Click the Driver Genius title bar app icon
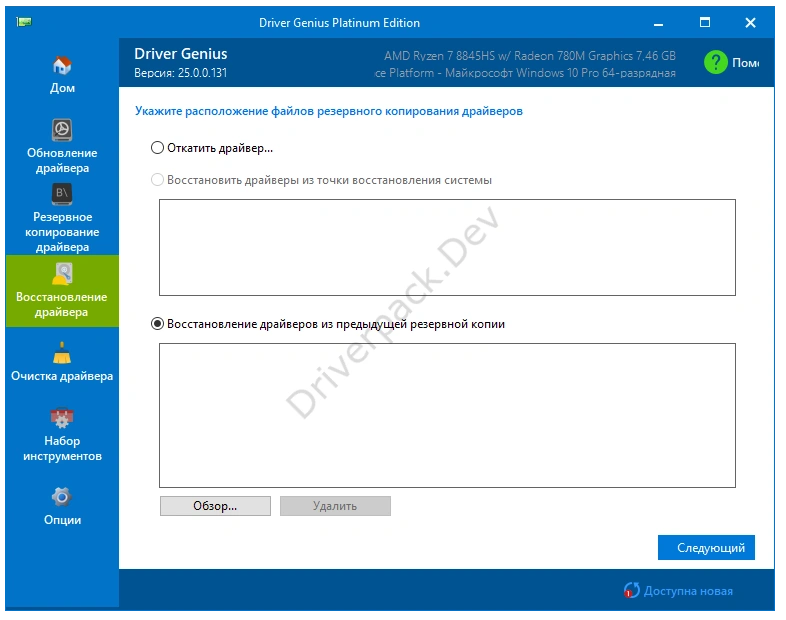The height and width of the screenshot is (620, 786). (24, 22)
